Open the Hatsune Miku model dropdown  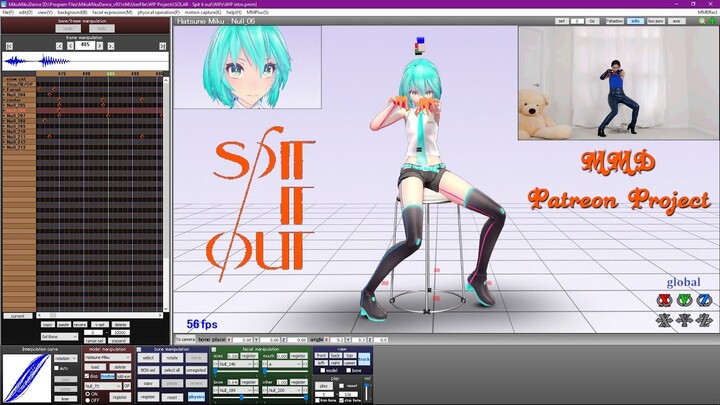[107, 357]
